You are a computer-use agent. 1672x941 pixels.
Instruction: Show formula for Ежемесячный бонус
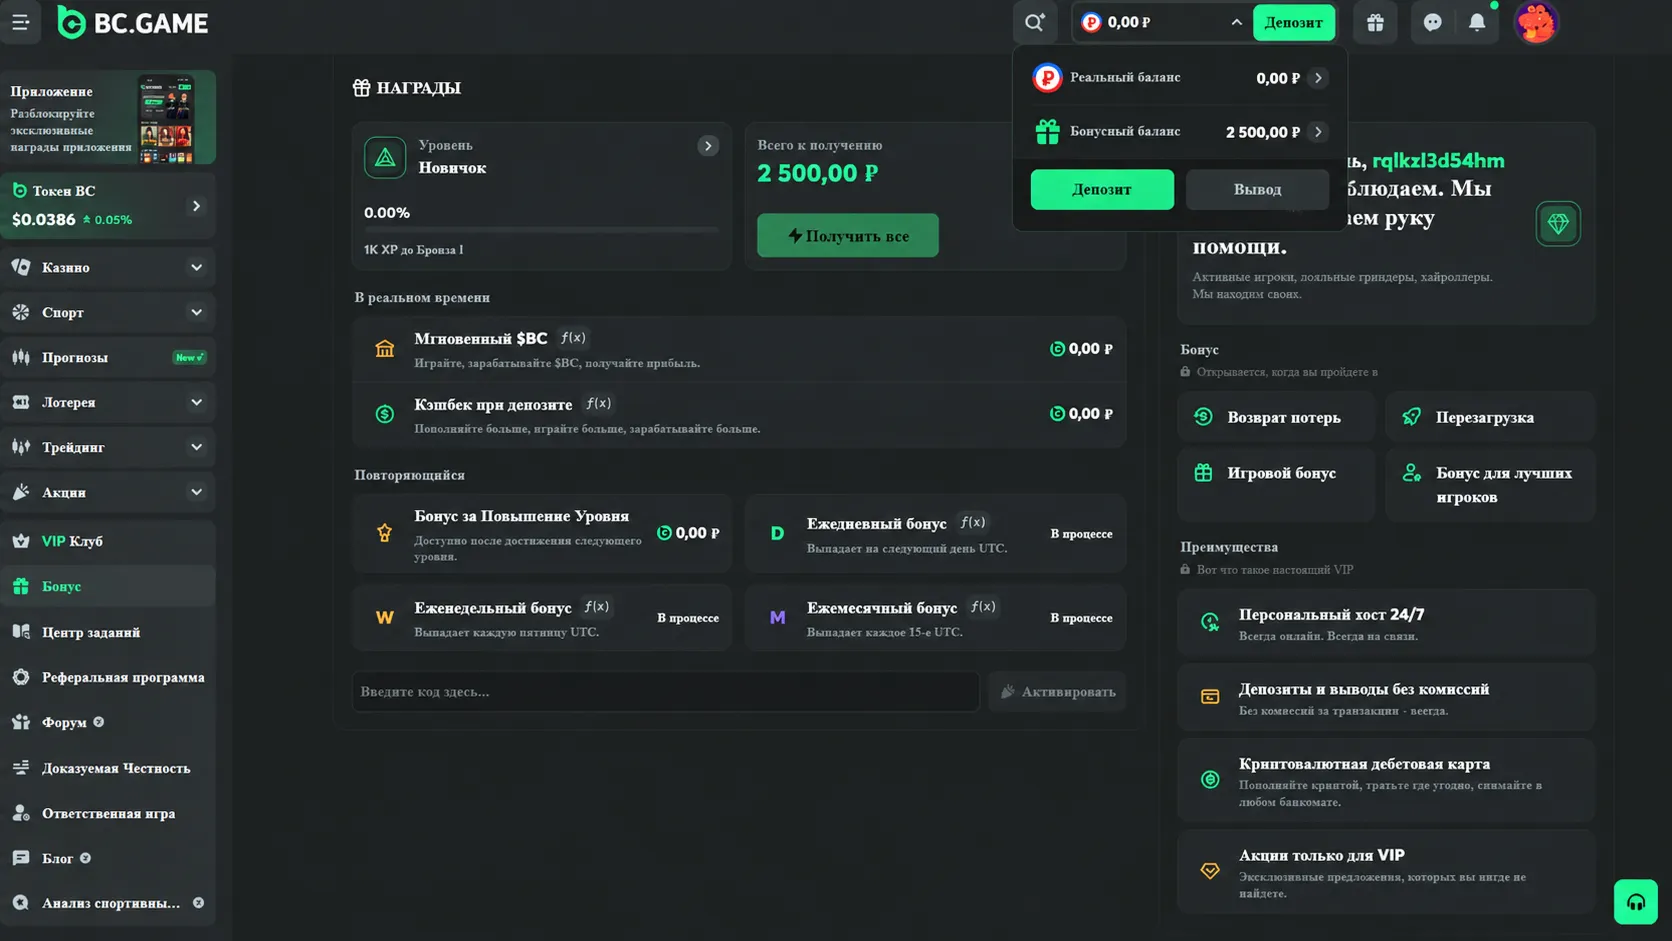point(983,607)
